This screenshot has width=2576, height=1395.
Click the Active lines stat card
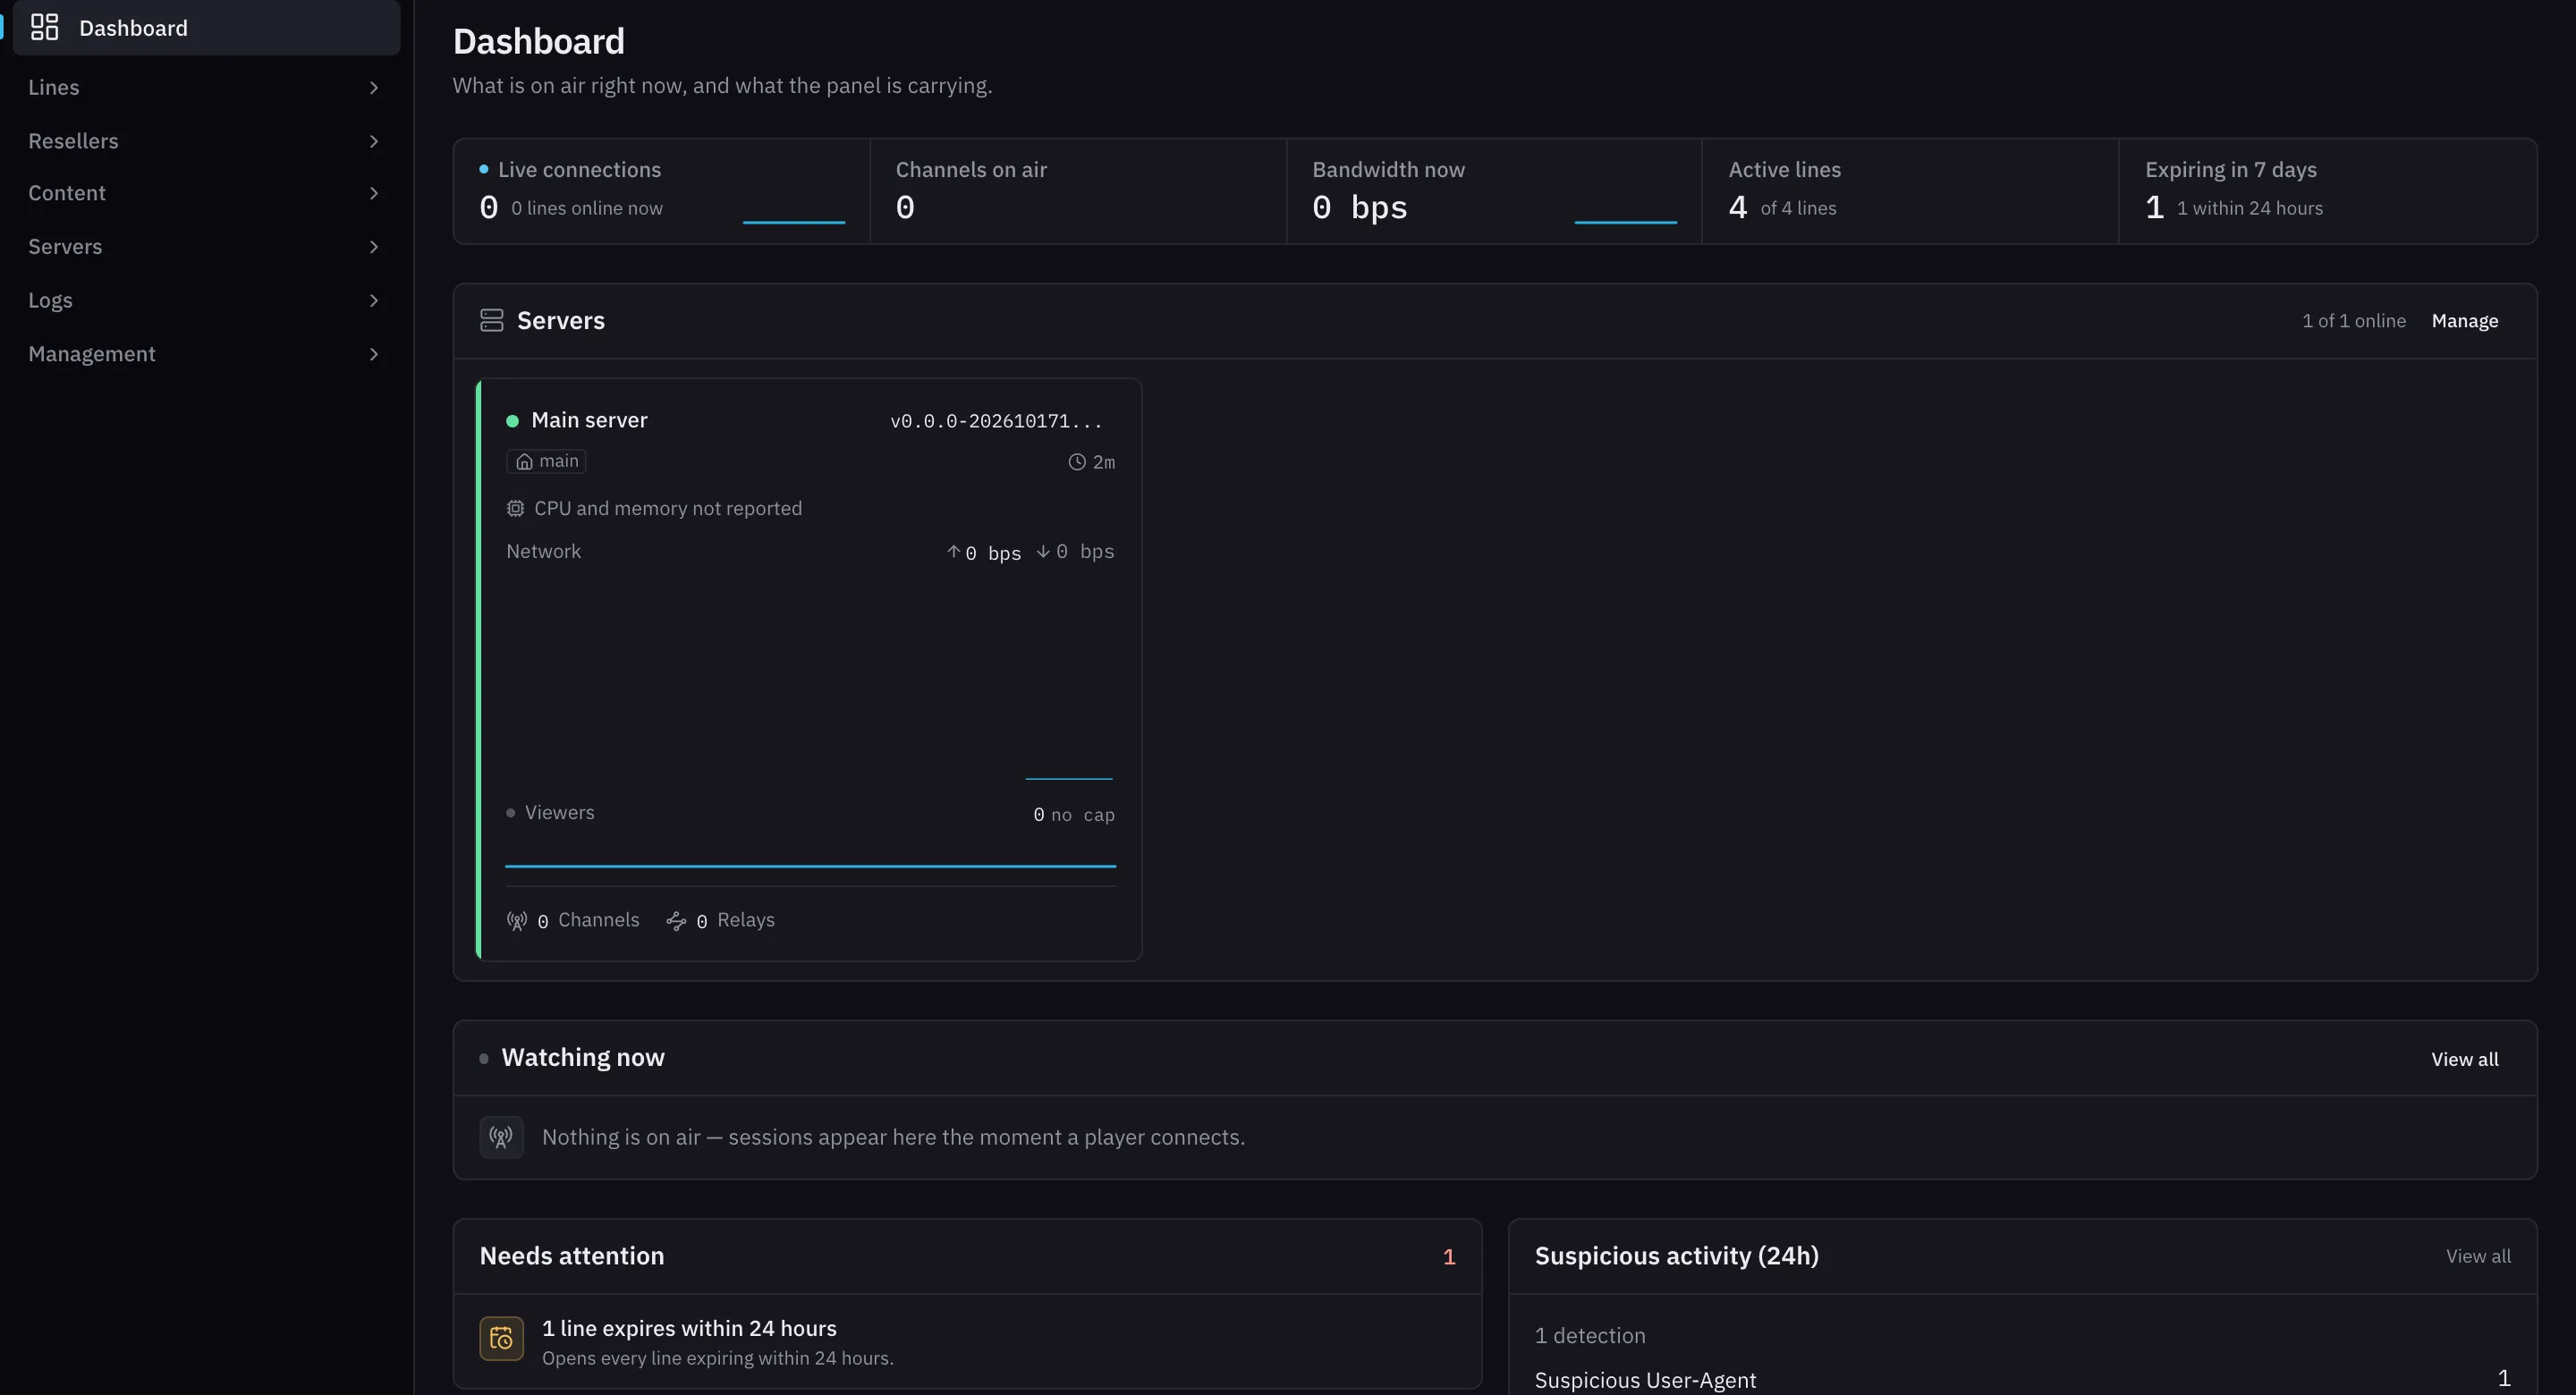(1910, 191)
